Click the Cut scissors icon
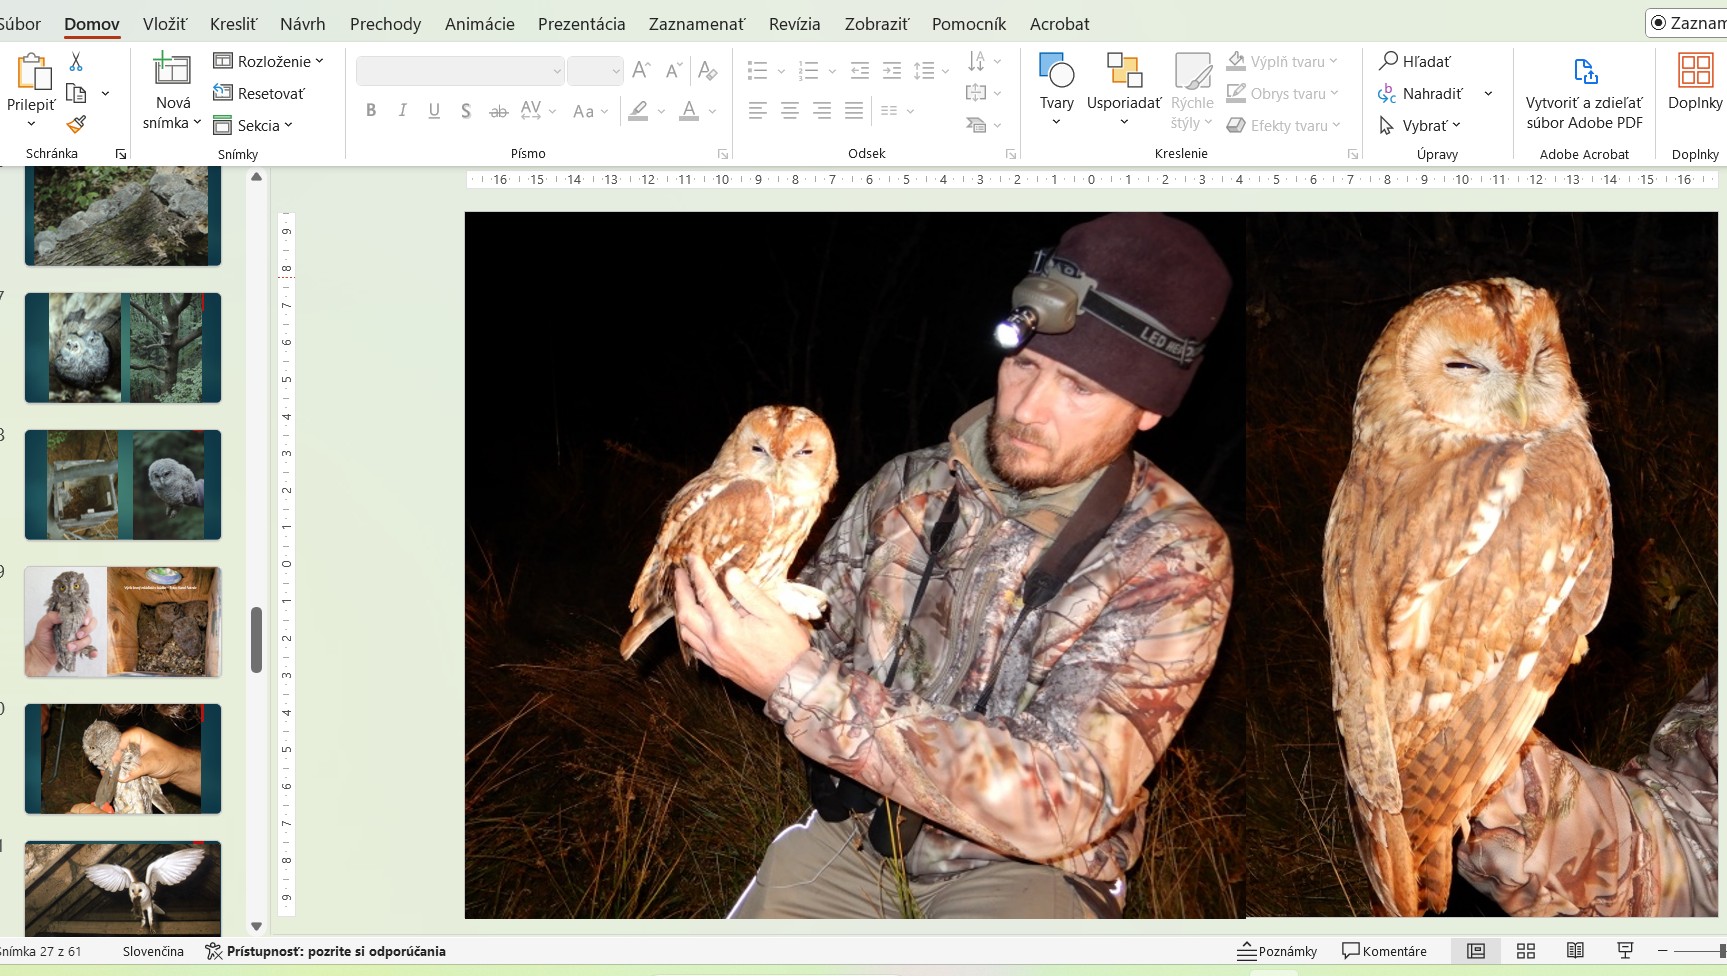The image size is (1727, 976). (76, 62)
